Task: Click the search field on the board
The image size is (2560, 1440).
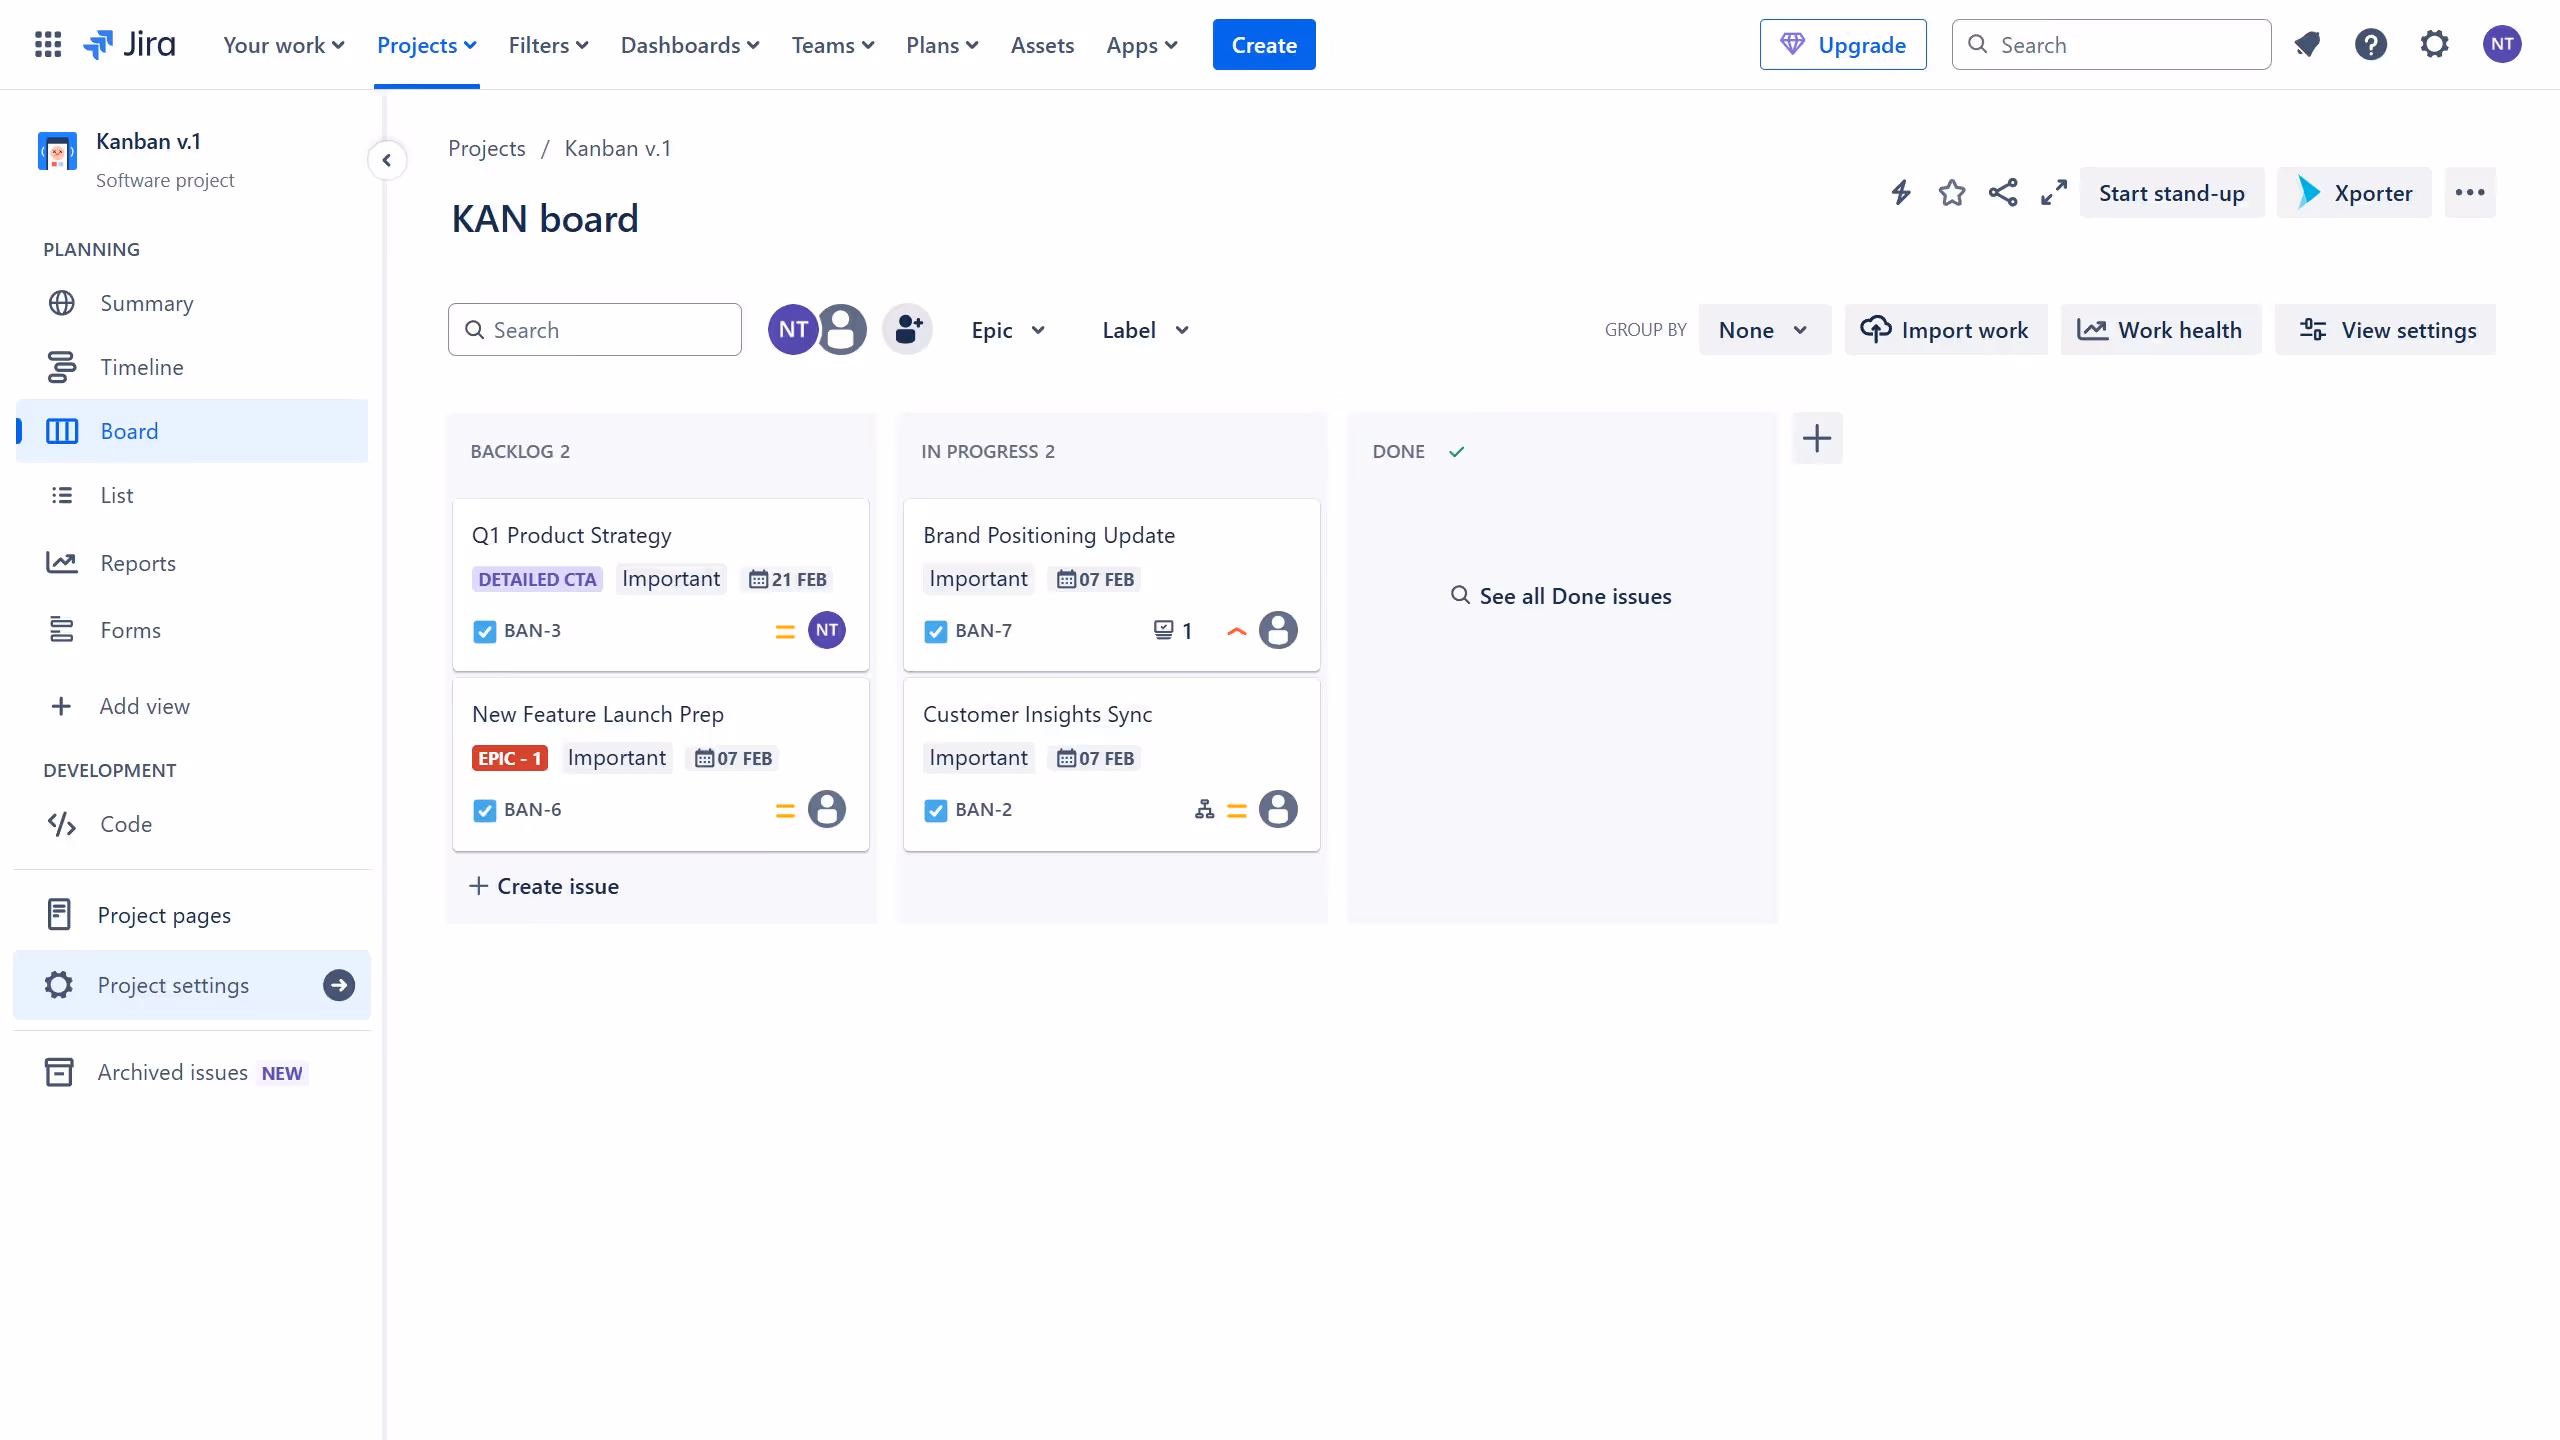Action: point(594,329)
